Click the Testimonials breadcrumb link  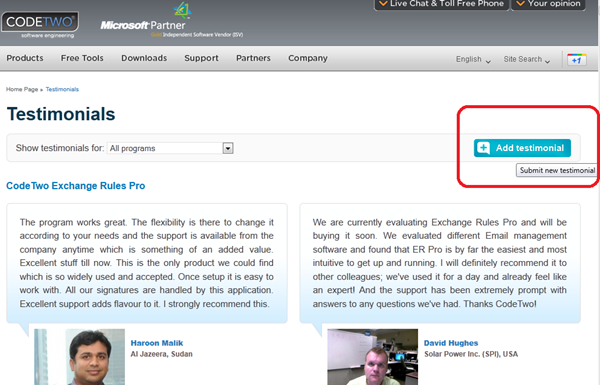62,89
